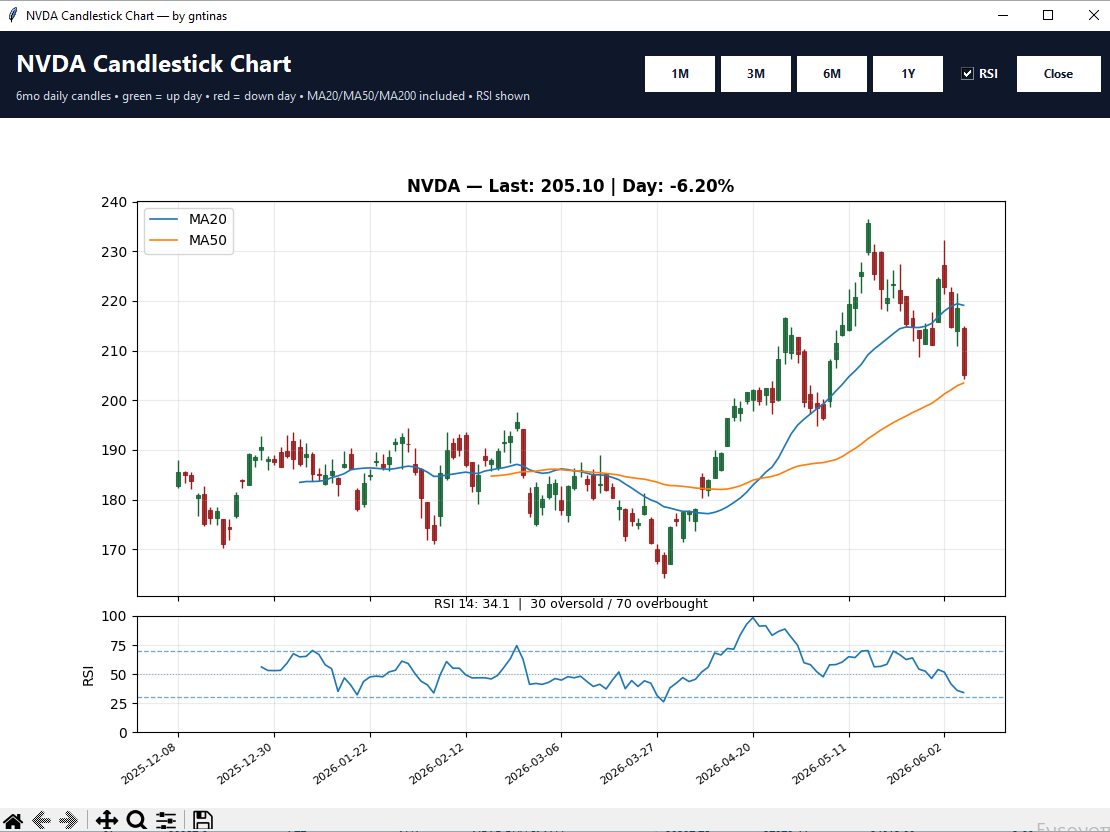Click the 2026-03-06 date axis label
Image resolution: width=1110 pixels, height=832 pixels.
(532, 765)
